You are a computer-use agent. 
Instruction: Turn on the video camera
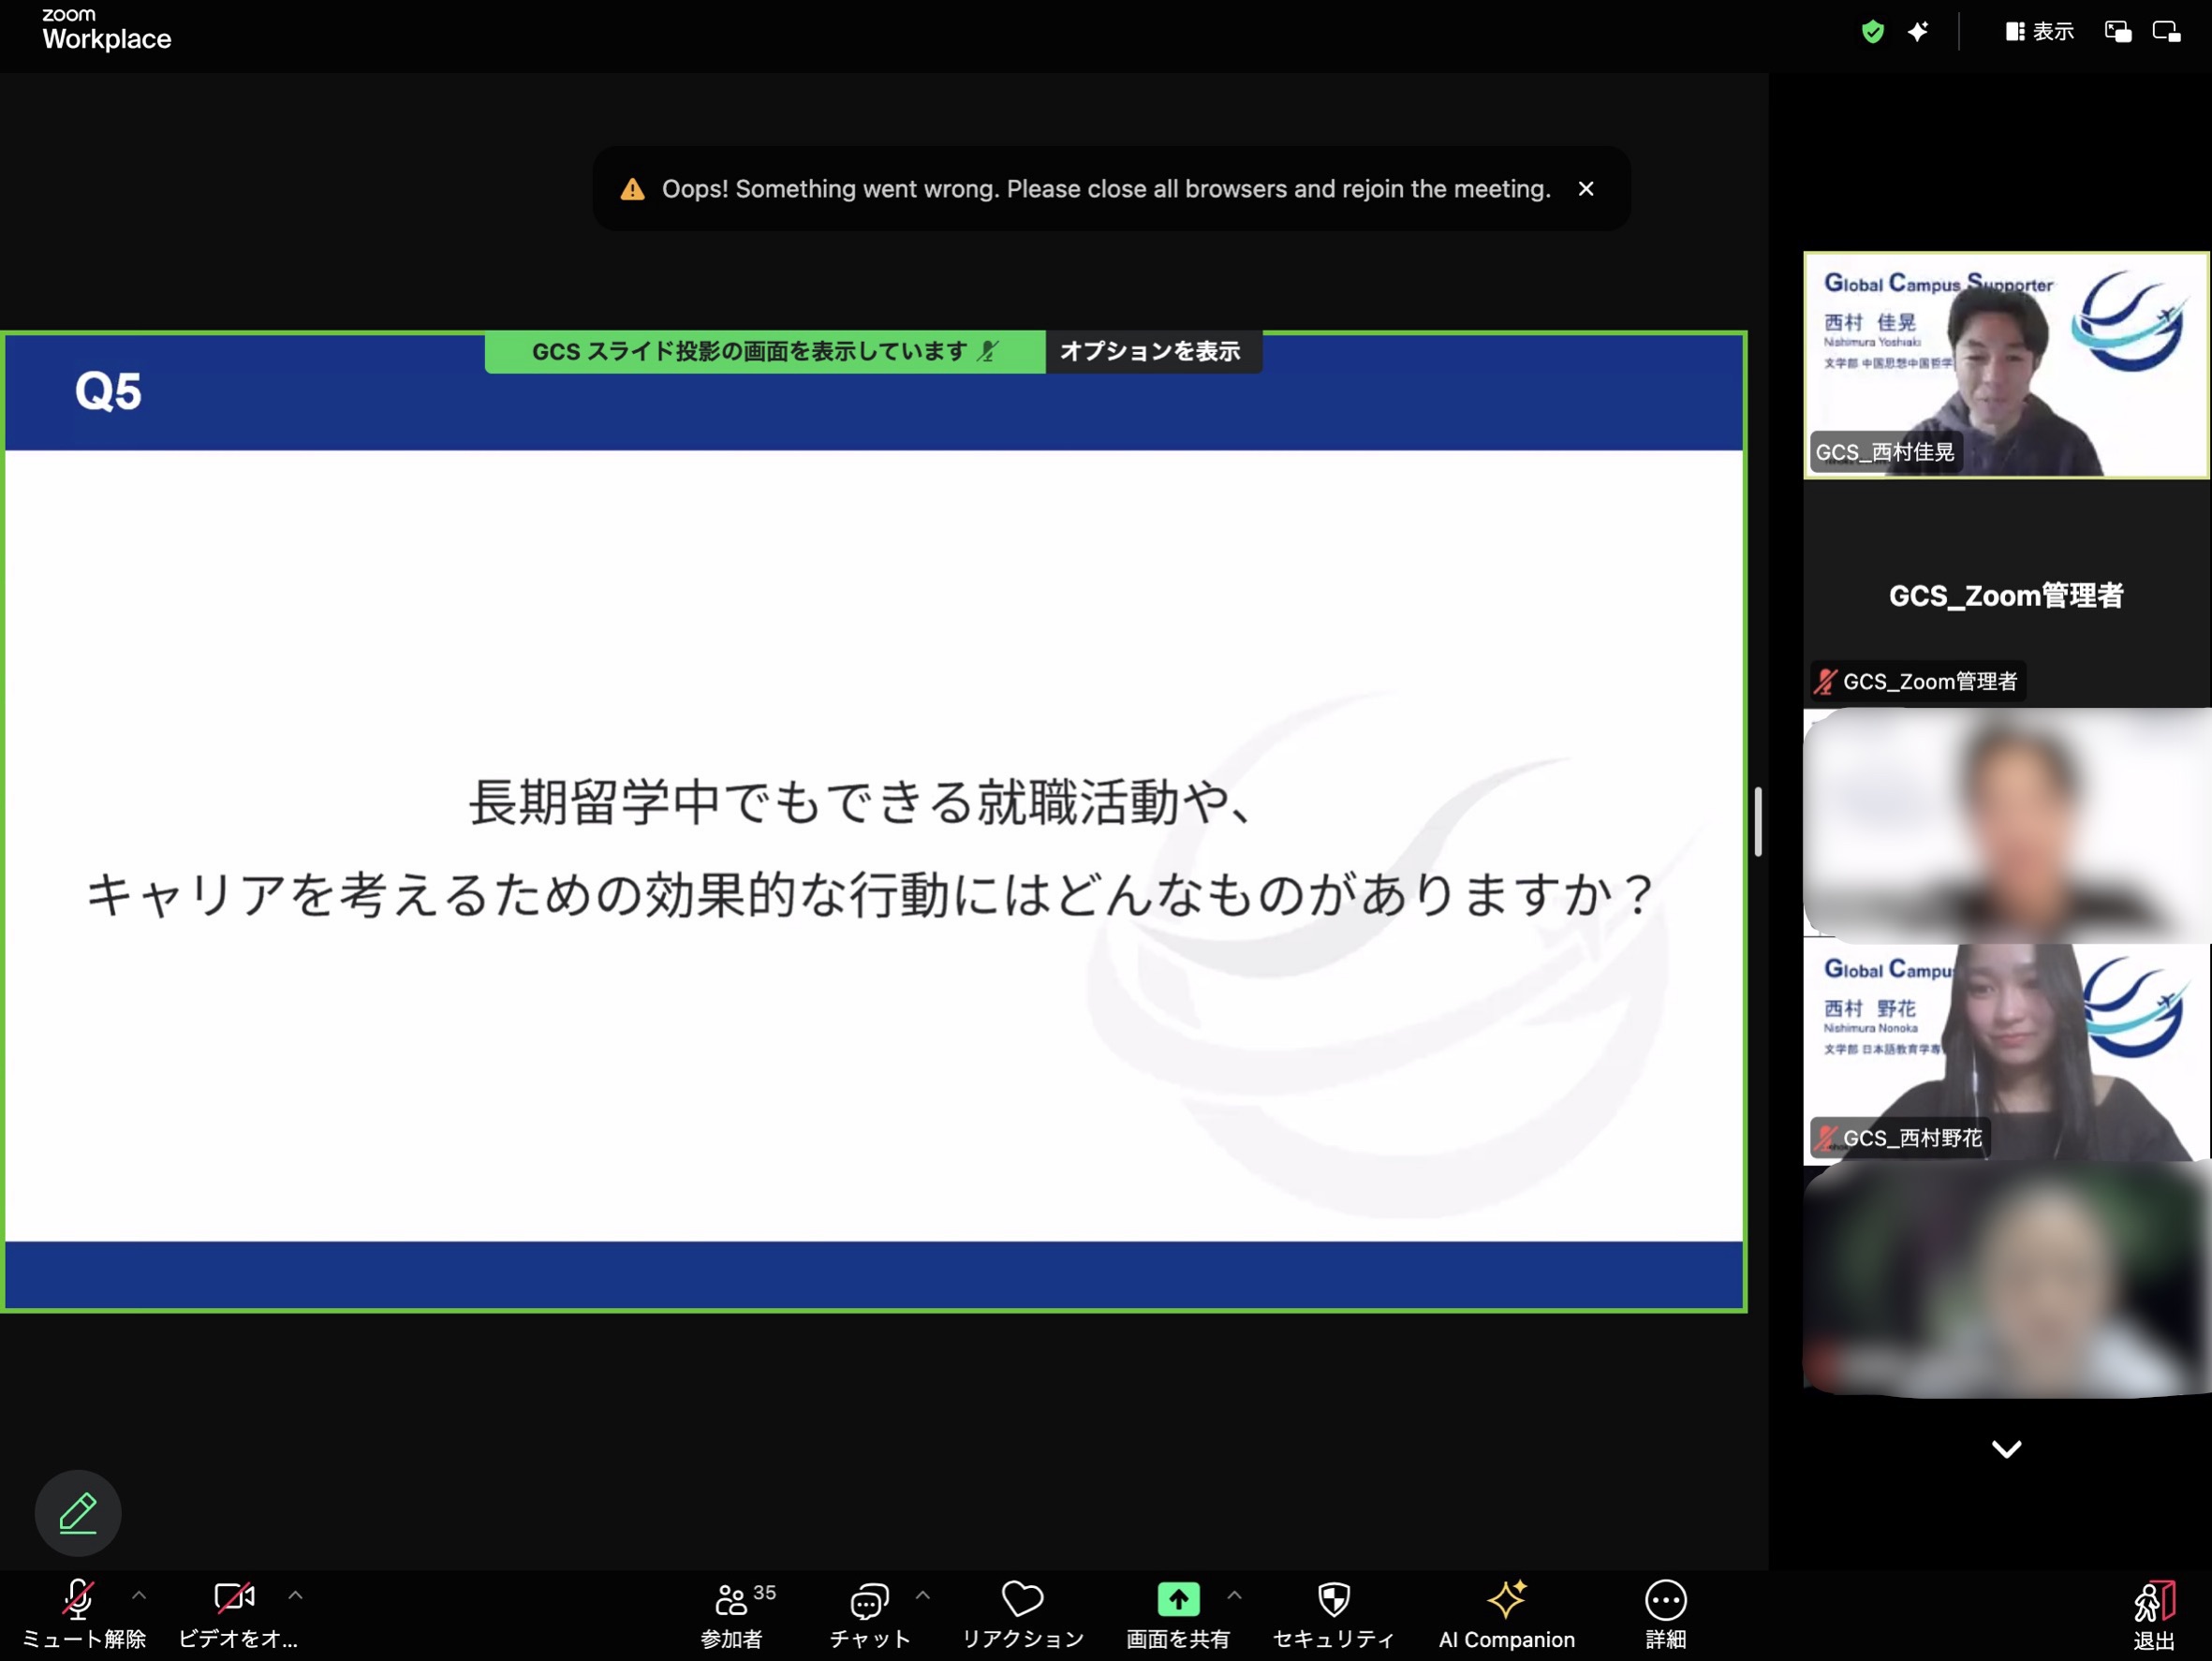[234, 1597]
